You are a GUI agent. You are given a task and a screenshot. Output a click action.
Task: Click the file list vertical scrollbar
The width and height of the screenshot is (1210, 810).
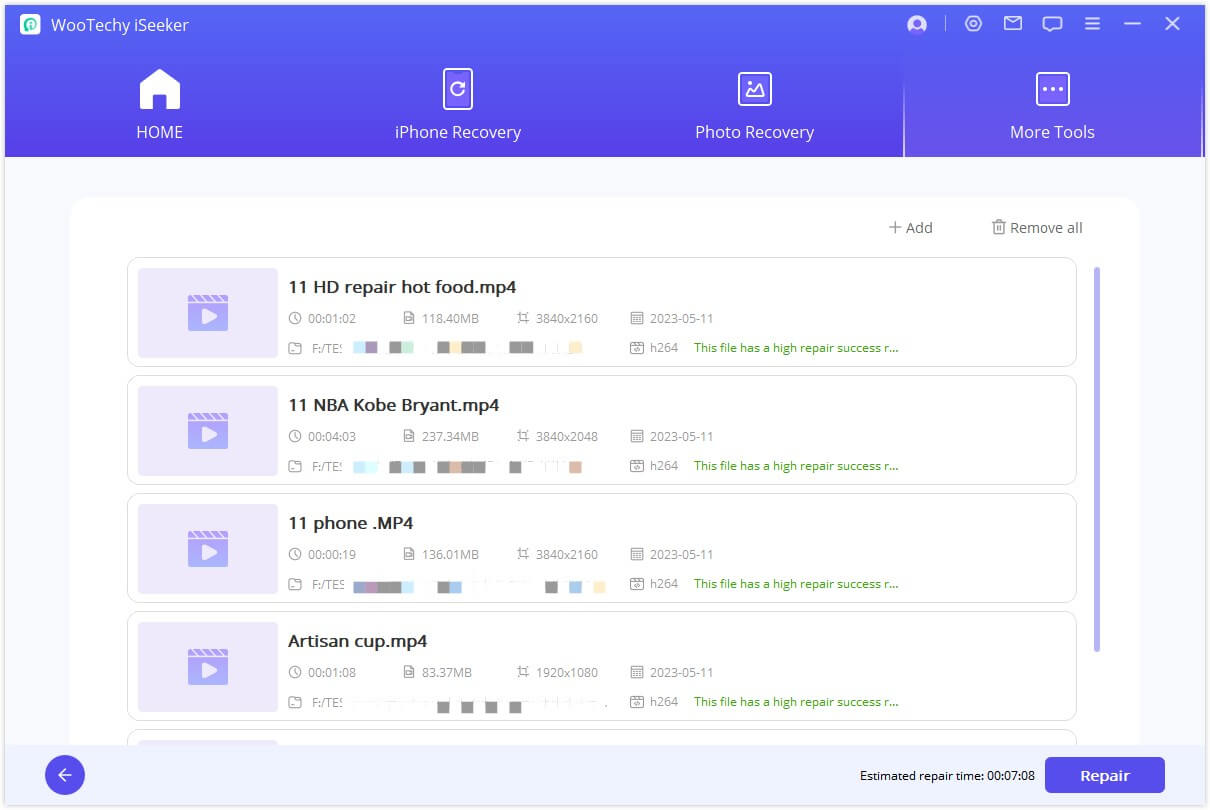tap(1097, 460)
